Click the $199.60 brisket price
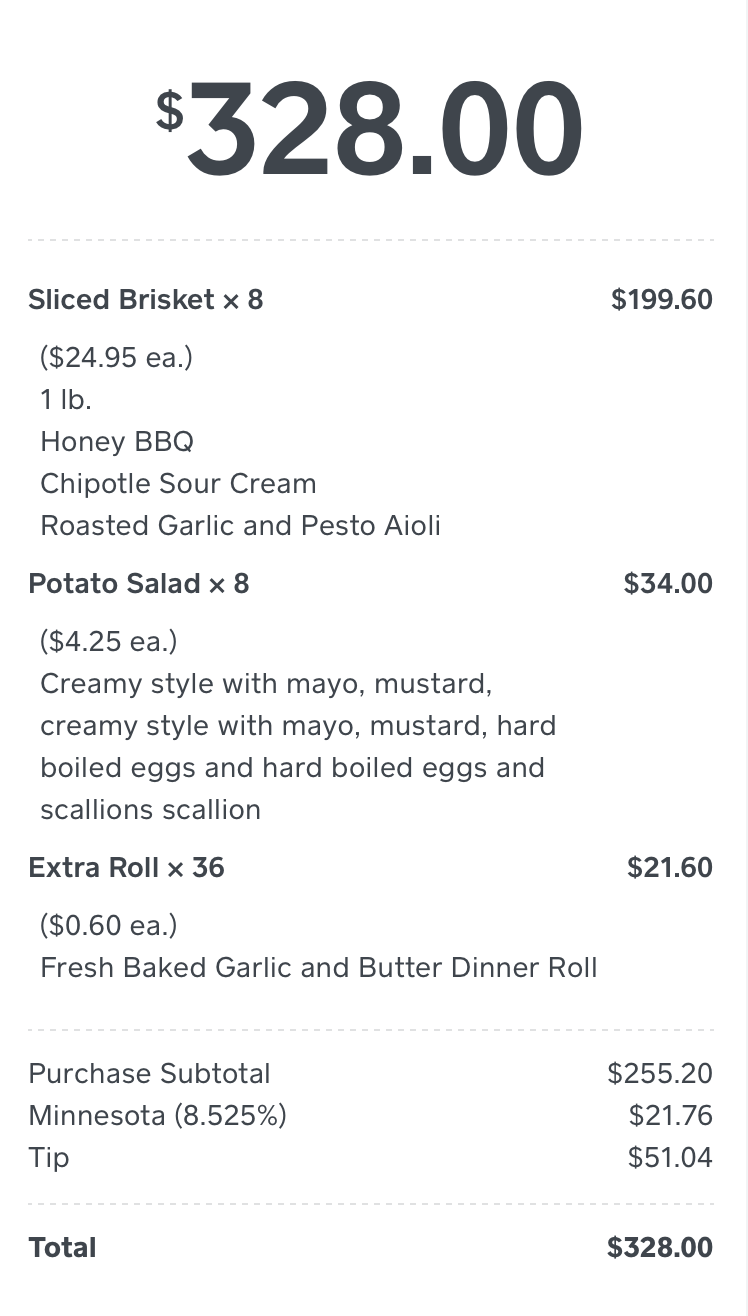Image resolution: width=748 pixels, height=1316 pixels. [662, 300]
